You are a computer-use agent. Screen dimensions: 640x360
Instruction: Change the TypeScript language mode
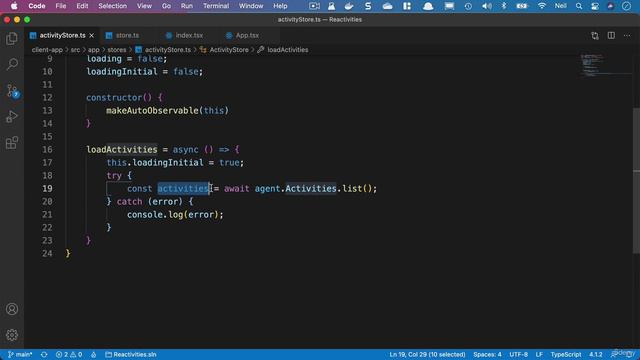(x=566, y=354)
